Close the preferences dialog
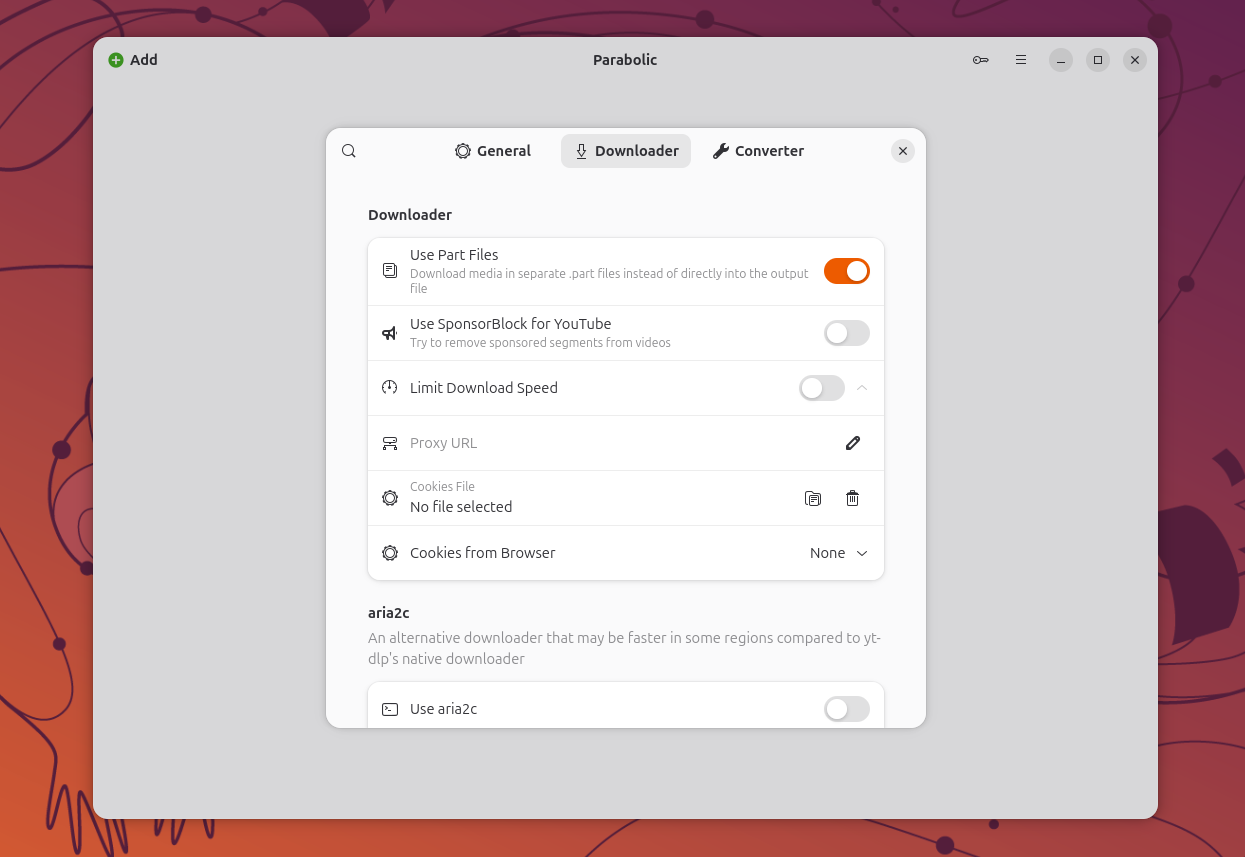 (x=903, y=151)
